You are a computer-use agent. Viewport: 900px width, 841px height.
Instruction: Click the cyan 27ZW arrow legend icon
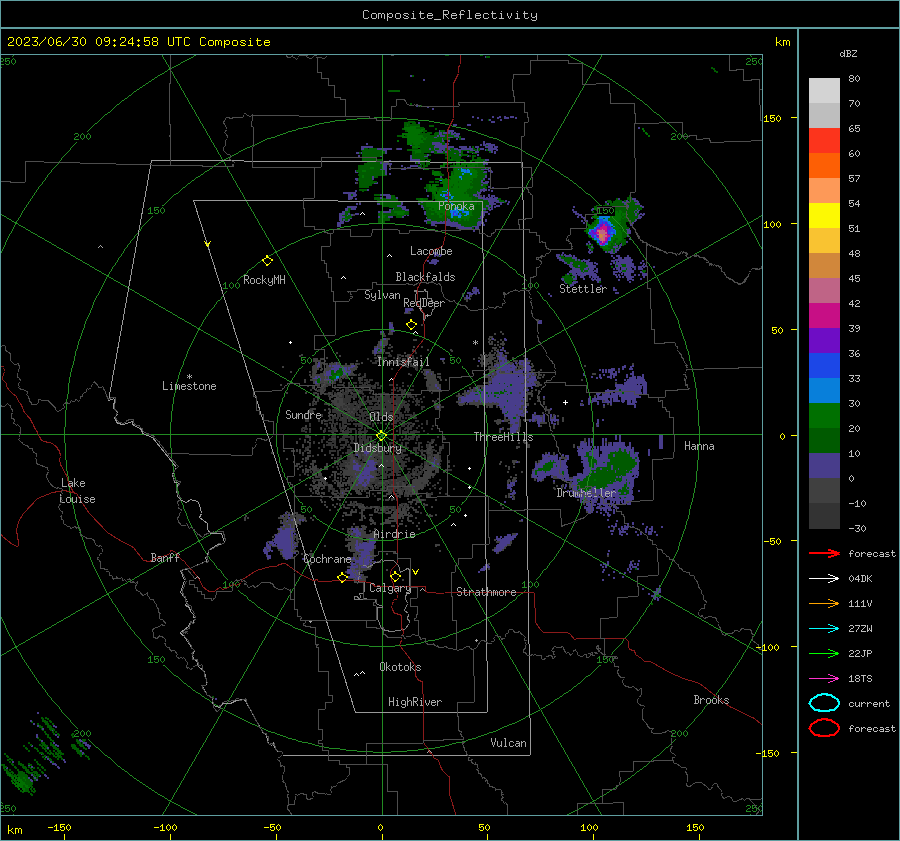tap(824, 629)
